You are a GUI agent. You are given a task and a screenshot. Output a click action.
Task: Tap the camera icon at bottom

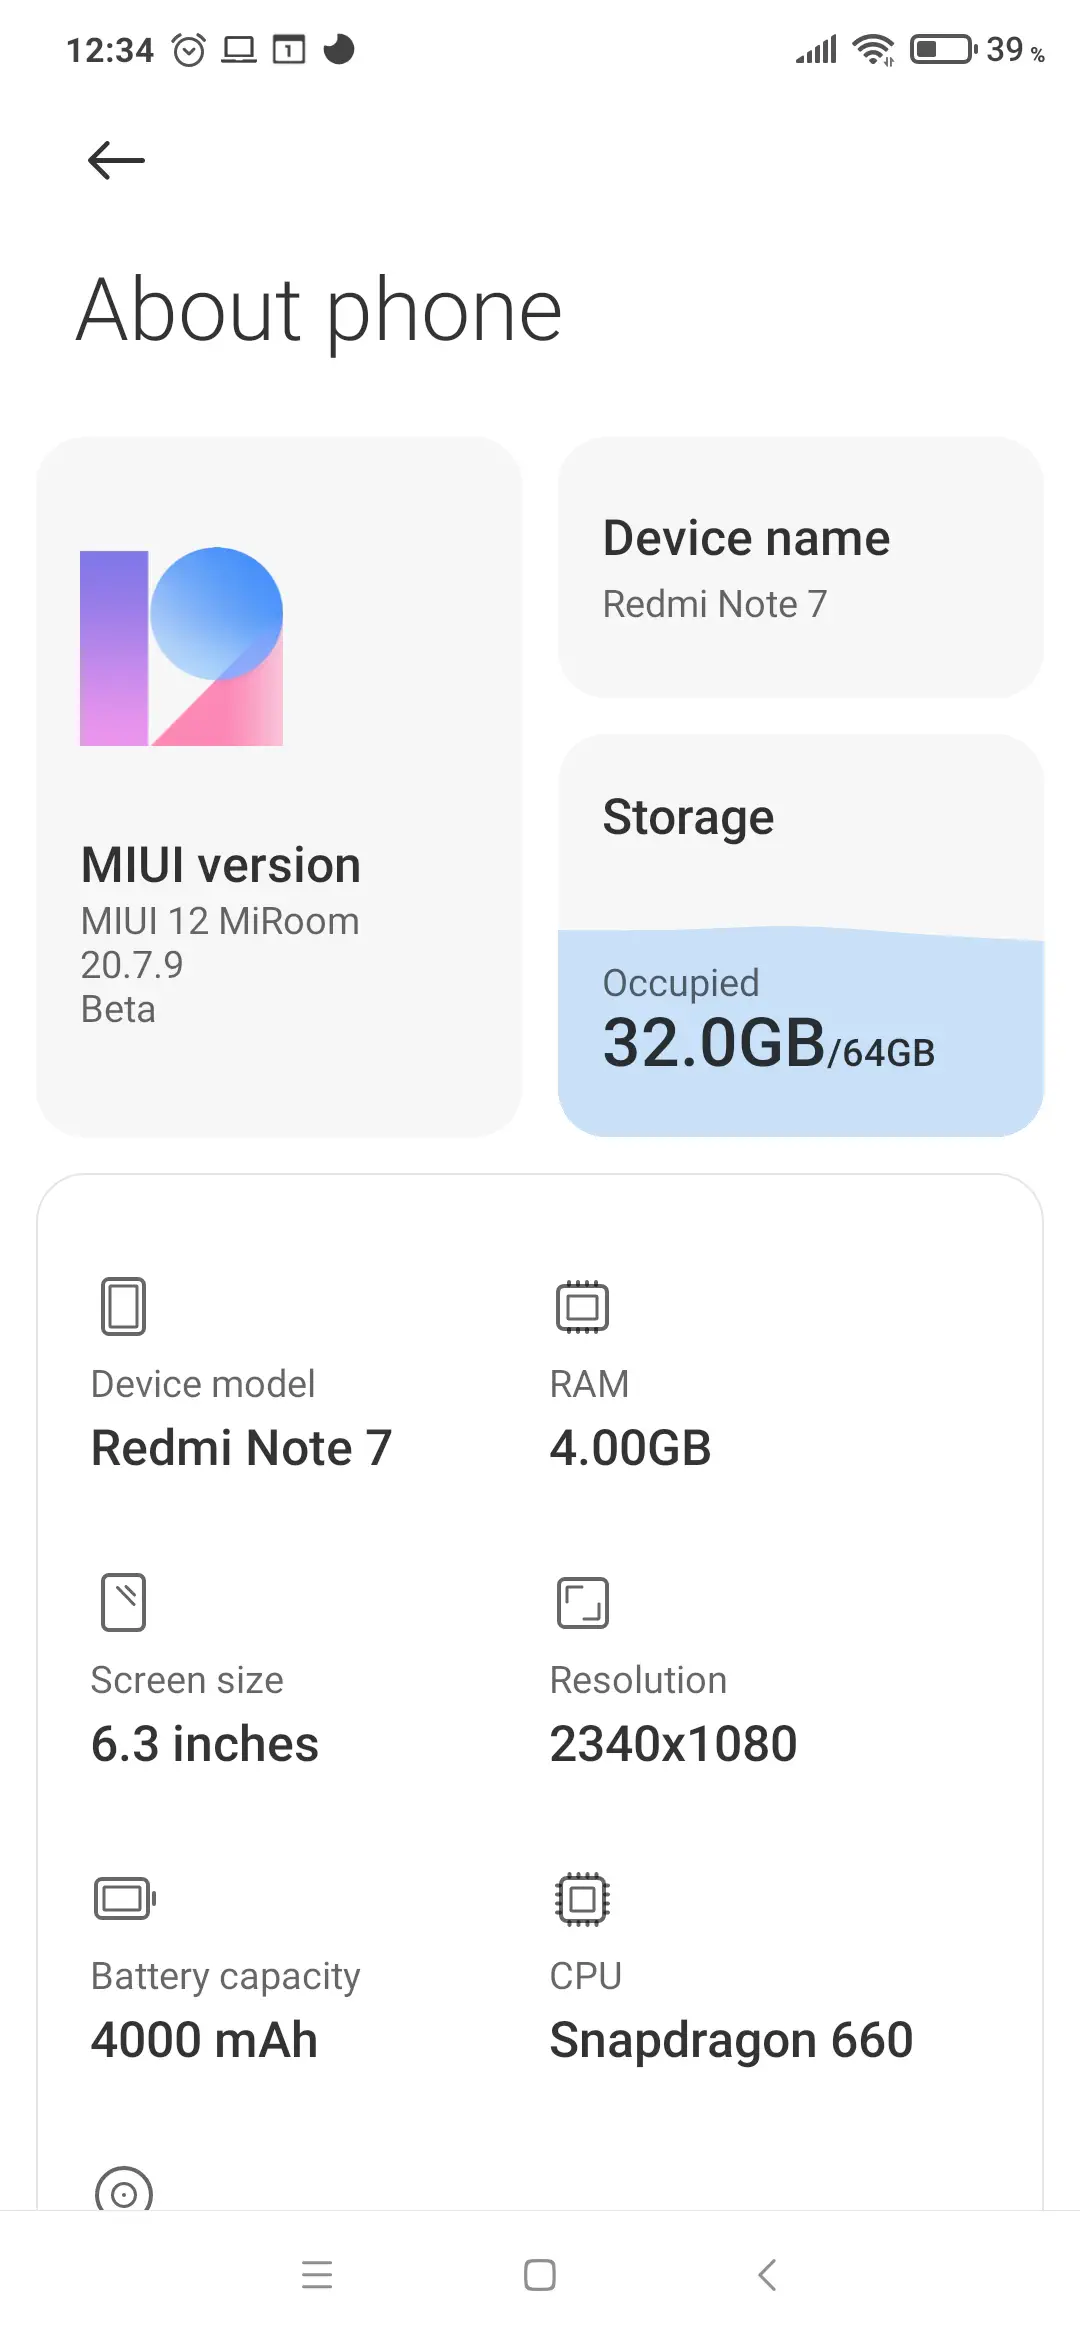tap(124, 2192)
